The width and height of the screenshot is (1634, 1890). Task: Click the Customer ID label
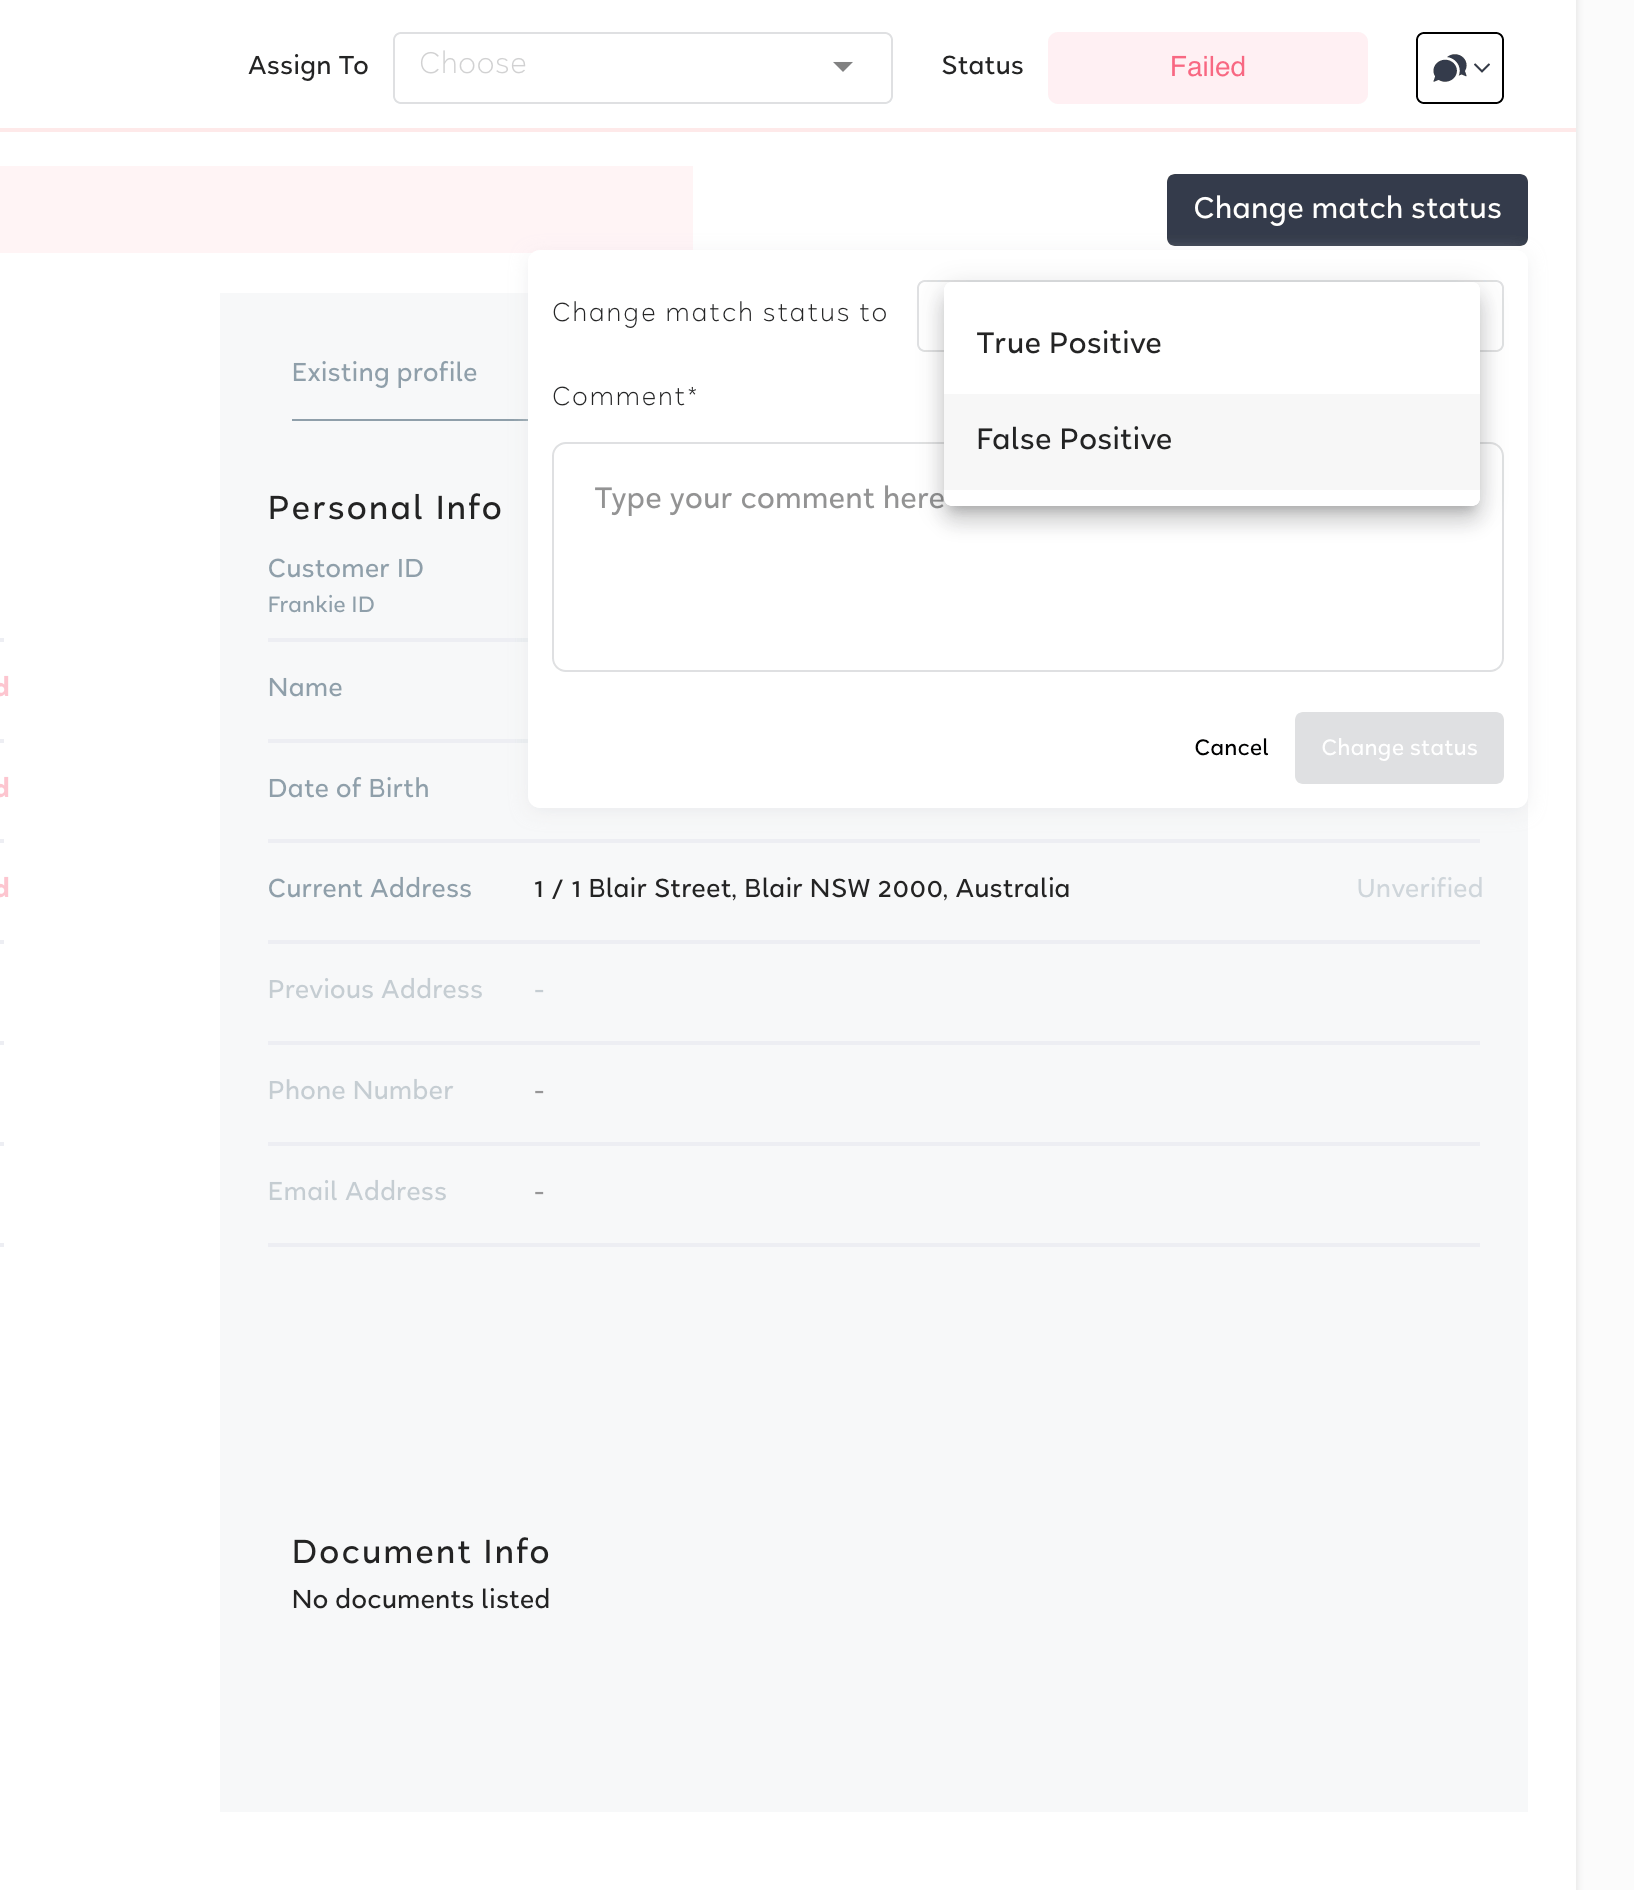(345, 568)
